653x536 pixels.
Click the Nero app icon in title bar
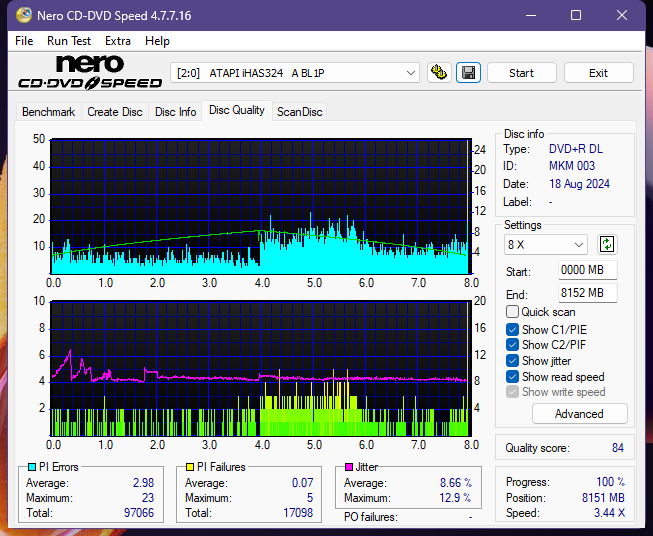[x=24, y=16]
